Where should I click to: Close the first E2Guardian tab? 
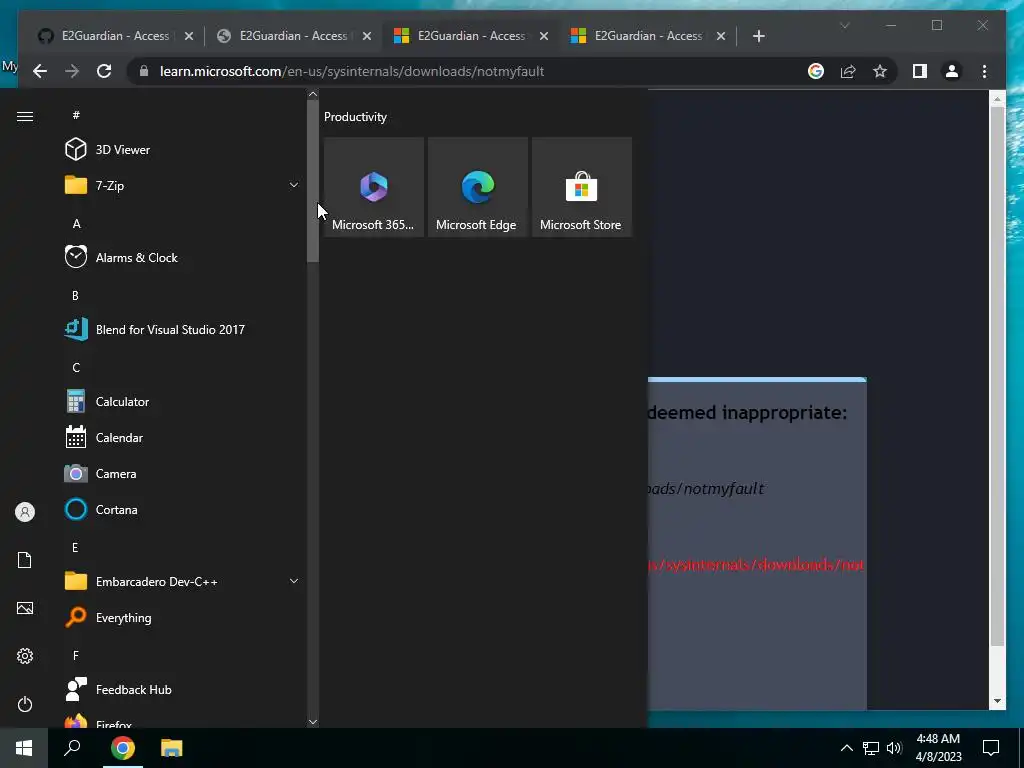click(x=189, y=36)
